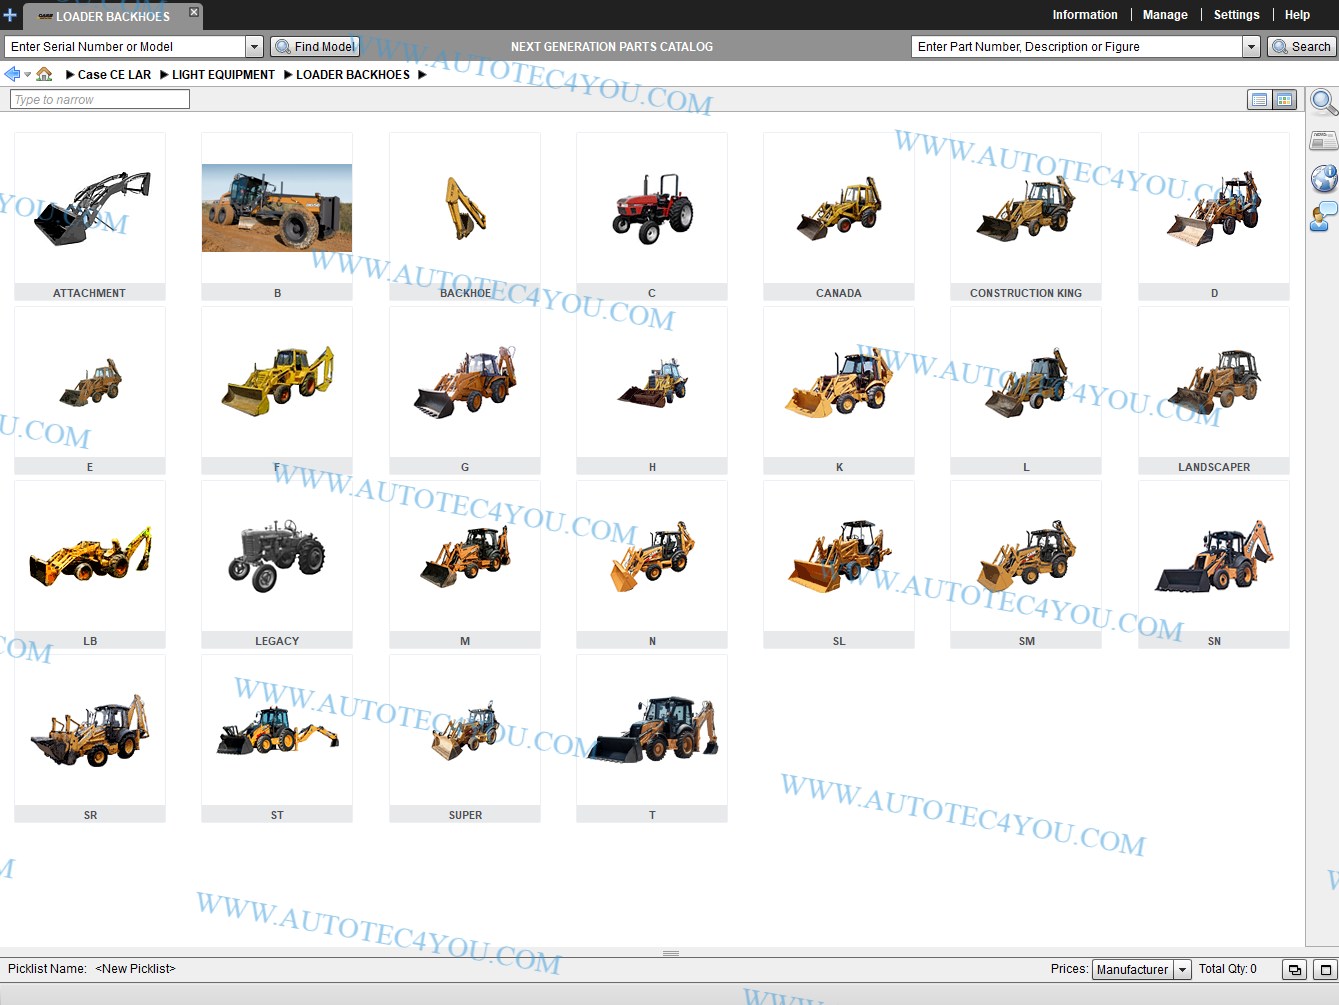Screen dimensions: 1339x1005
Task: Click the globe web-info icon in sidebar
Action: pos(1322,178)
